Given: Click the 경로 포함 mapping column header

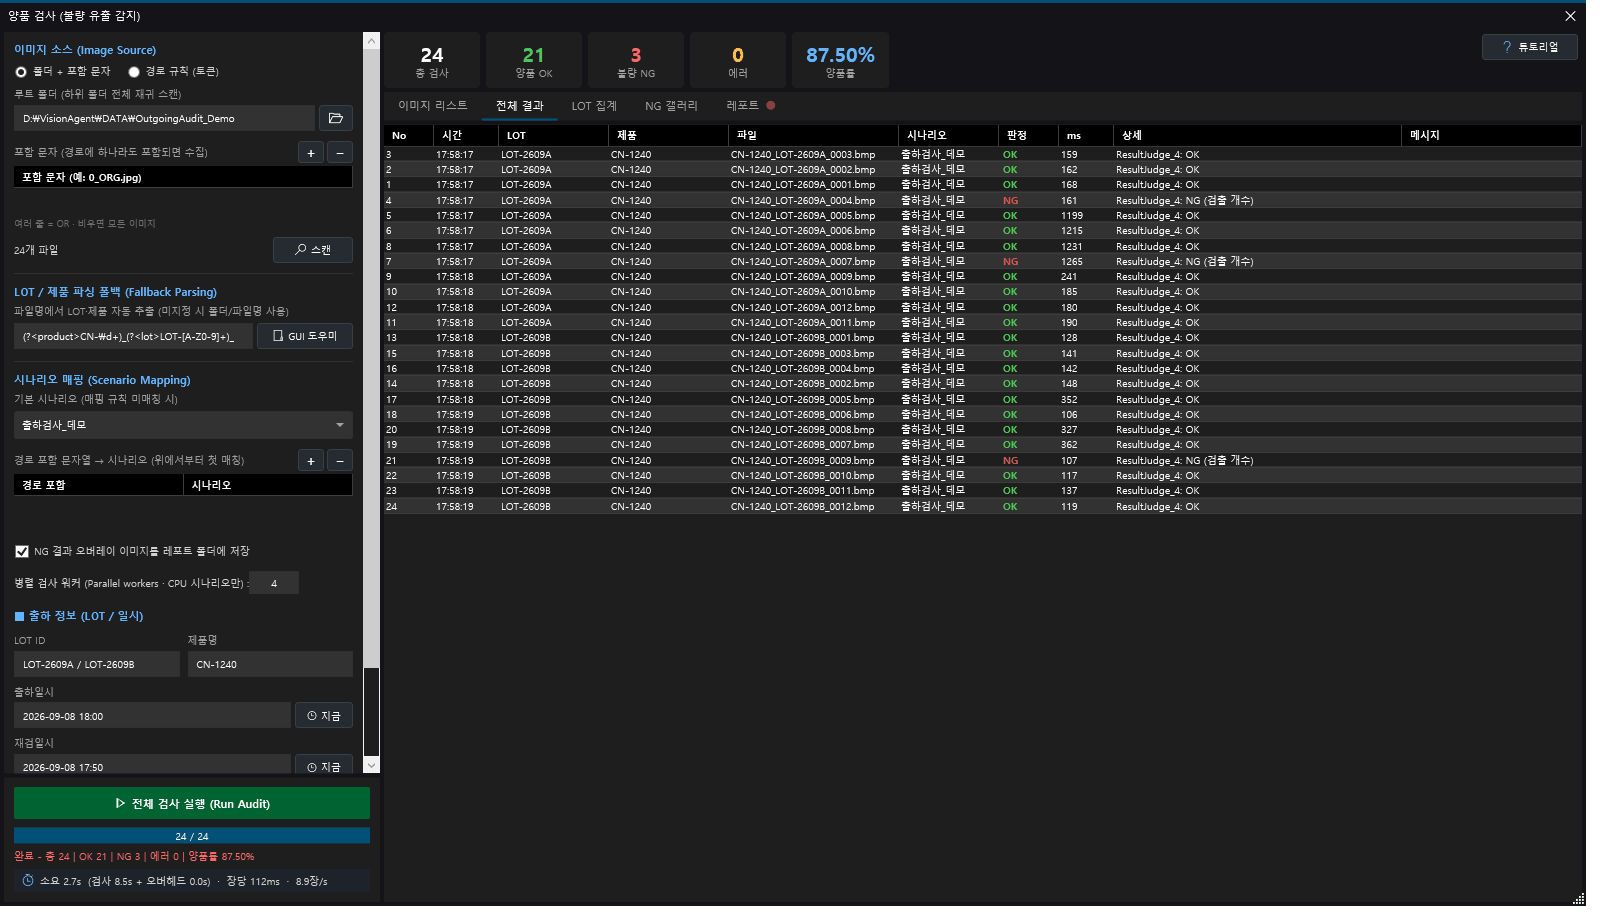Looking at the screenshot, I should 98,485.
